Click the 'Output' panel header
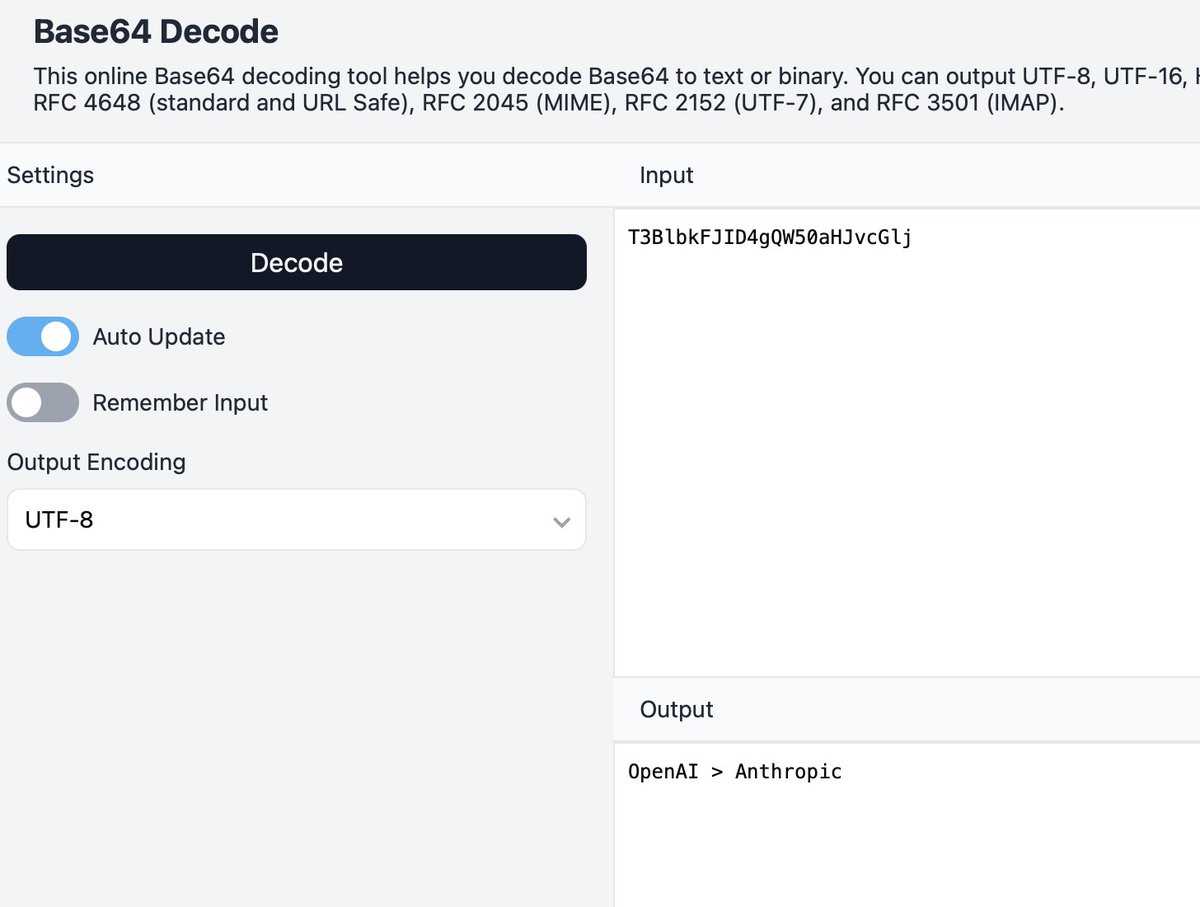Screen dimensions: 1200x907 pyautogui.click(x=676, y=710)
